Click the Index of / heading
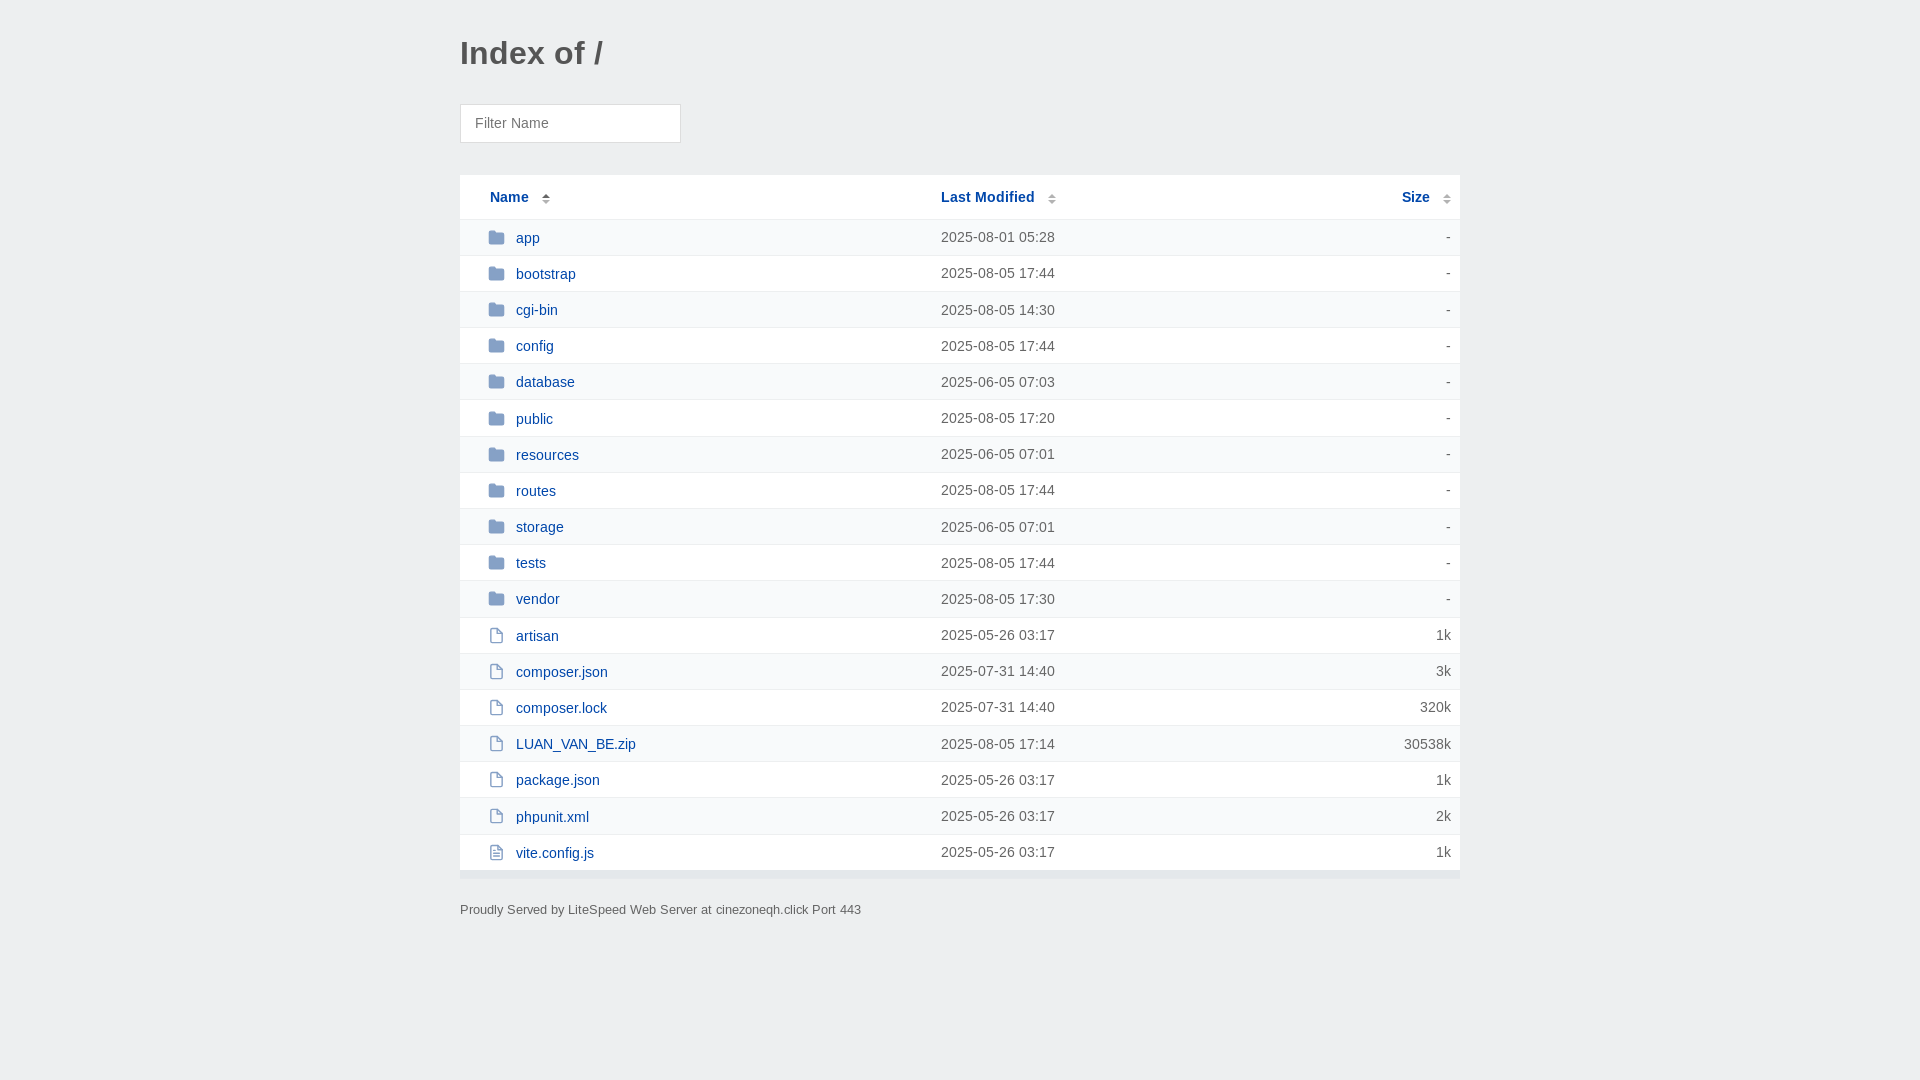 point(531,53)
